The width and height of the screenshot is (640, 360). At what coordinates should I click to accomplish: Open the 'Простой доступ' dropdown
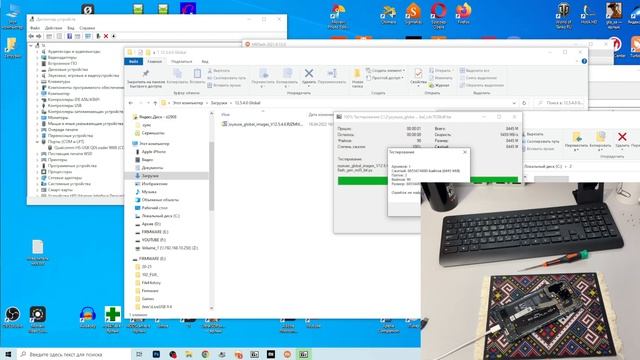coord(384,78)
